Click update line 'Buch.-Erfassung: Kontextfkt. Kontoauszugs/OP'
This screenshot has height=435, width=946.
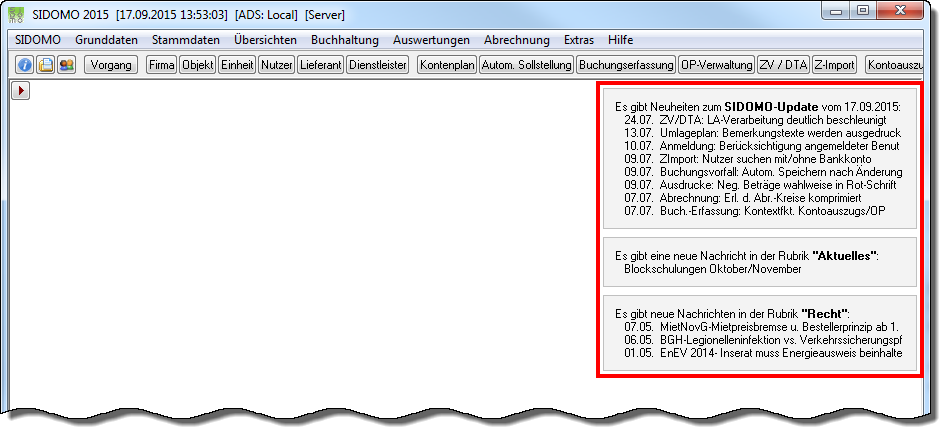click(x=773, y=211)
